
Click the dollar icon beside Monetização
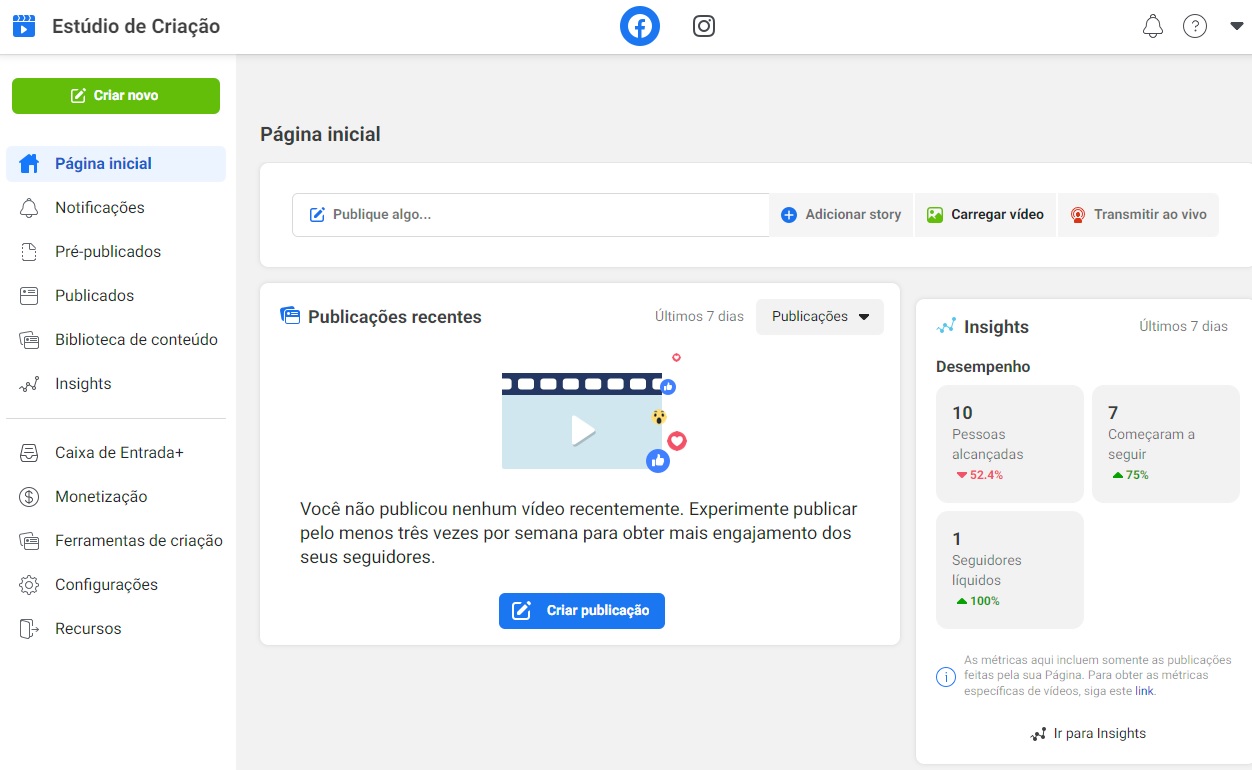click(x=29, y=497)
